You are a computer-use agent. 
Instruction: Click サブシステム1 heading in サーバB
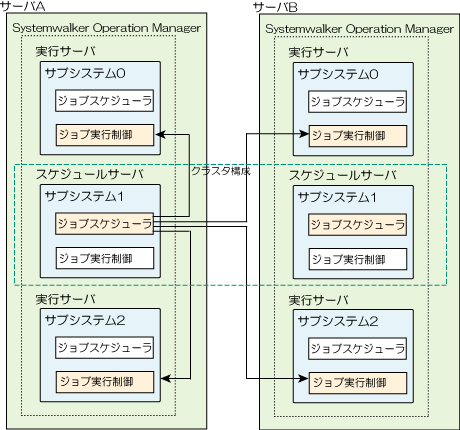[337, 197]
